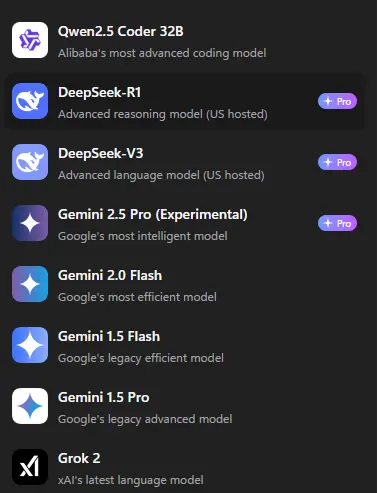Select Gemini 1.5 Pro model title
Viewport: 378px width, 493px height.
(x=104, y=397)
